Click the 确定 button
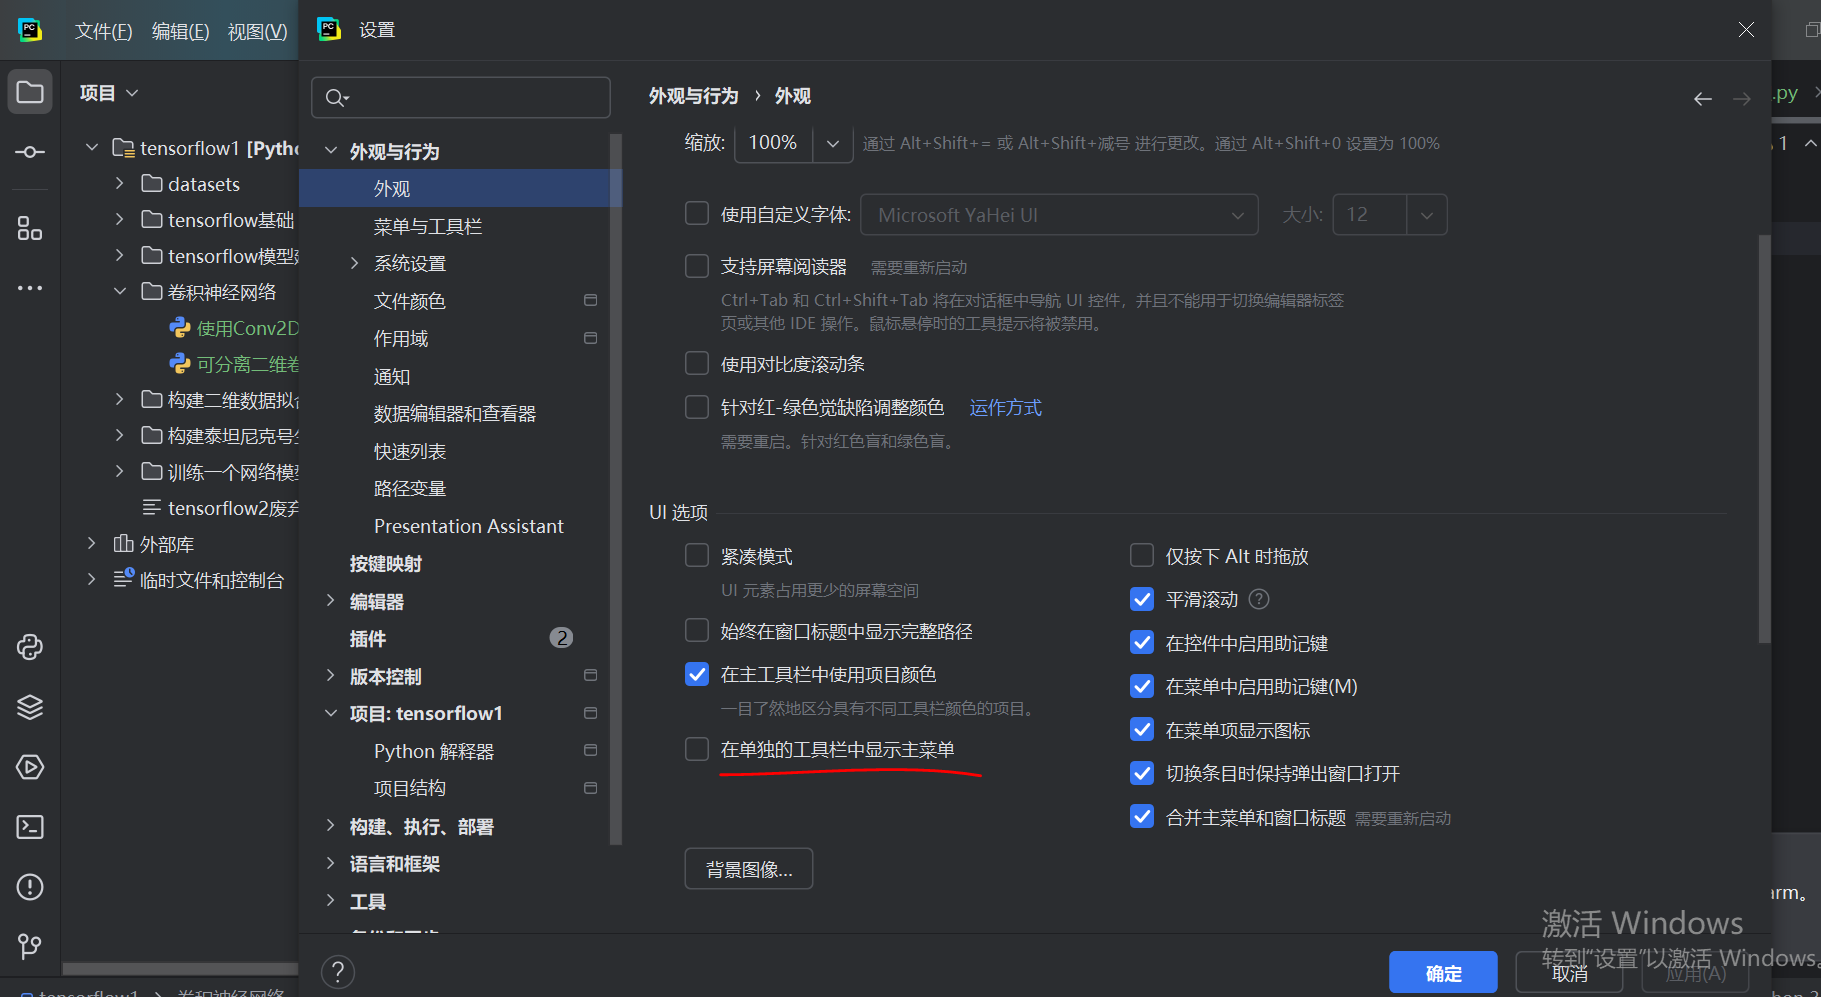 (1443, 972)
